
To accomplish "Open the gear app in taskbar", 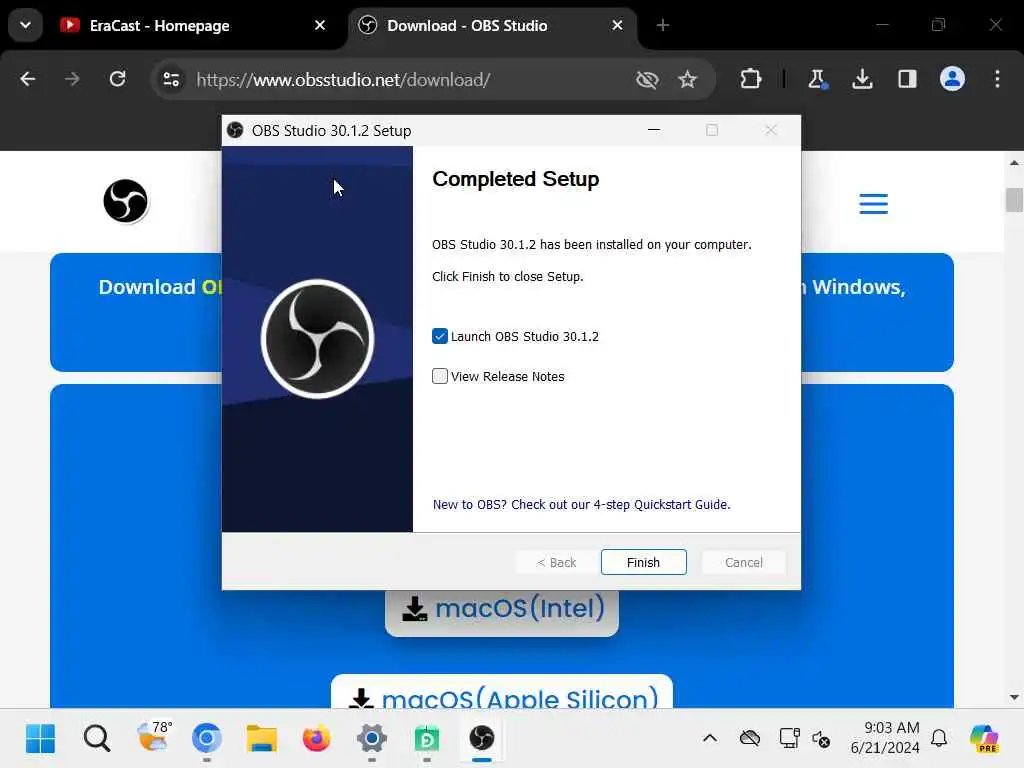I will [372, 739].
